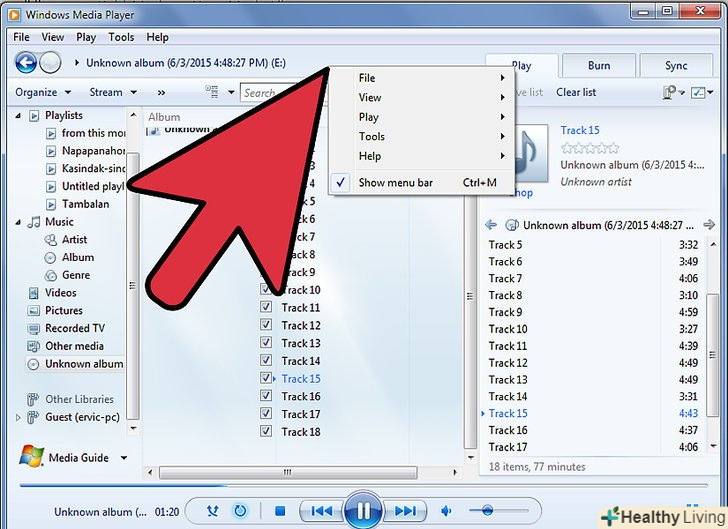
Task: Uncheck the Track 15 checkbox
Action: (x=266, y=378)
